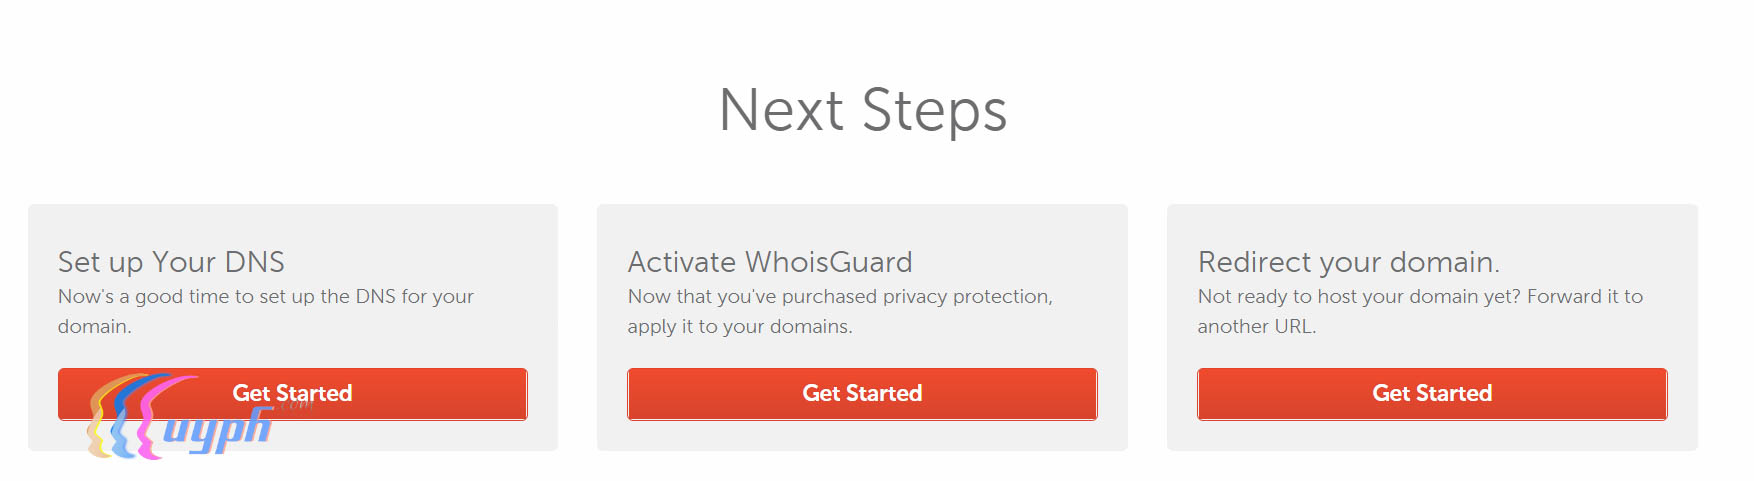
Task: Click the small .com text in the watermark
Action: (296, 406)
